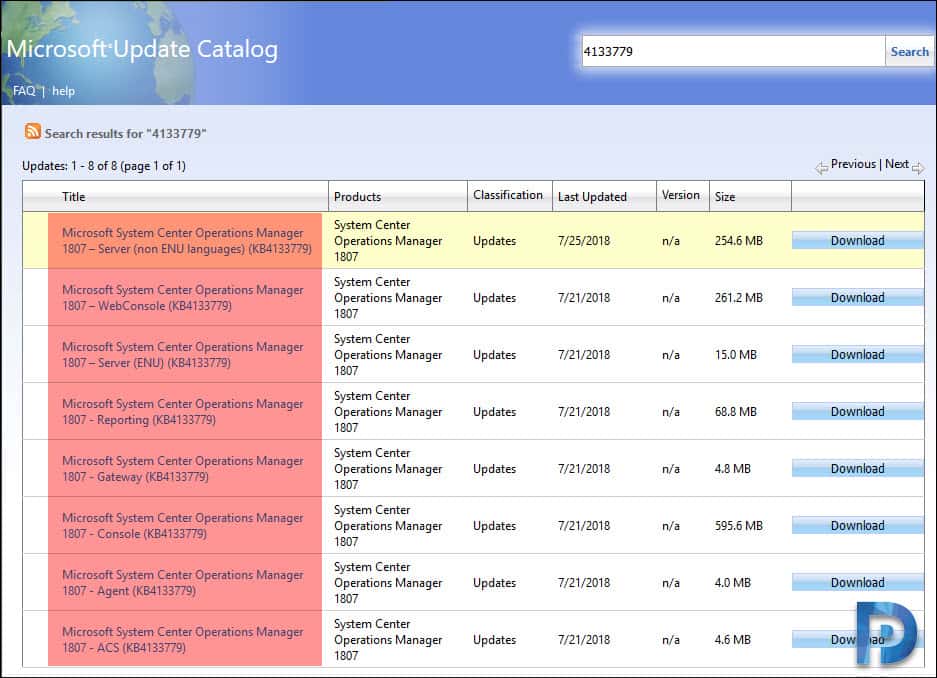Sort by the Version column header
This screenshot has width=937, height=678.
[681, 195]
